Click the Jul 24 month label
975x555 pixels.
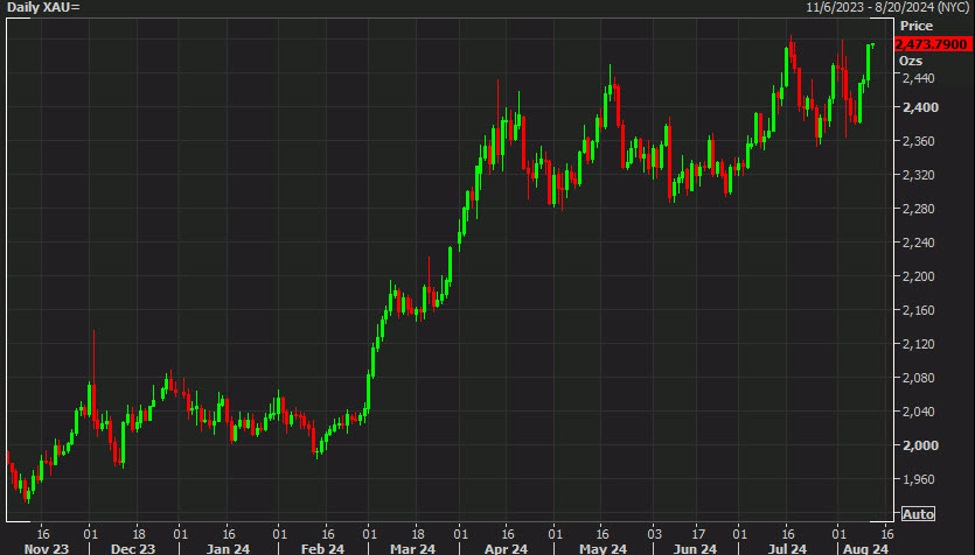point(787,549)
